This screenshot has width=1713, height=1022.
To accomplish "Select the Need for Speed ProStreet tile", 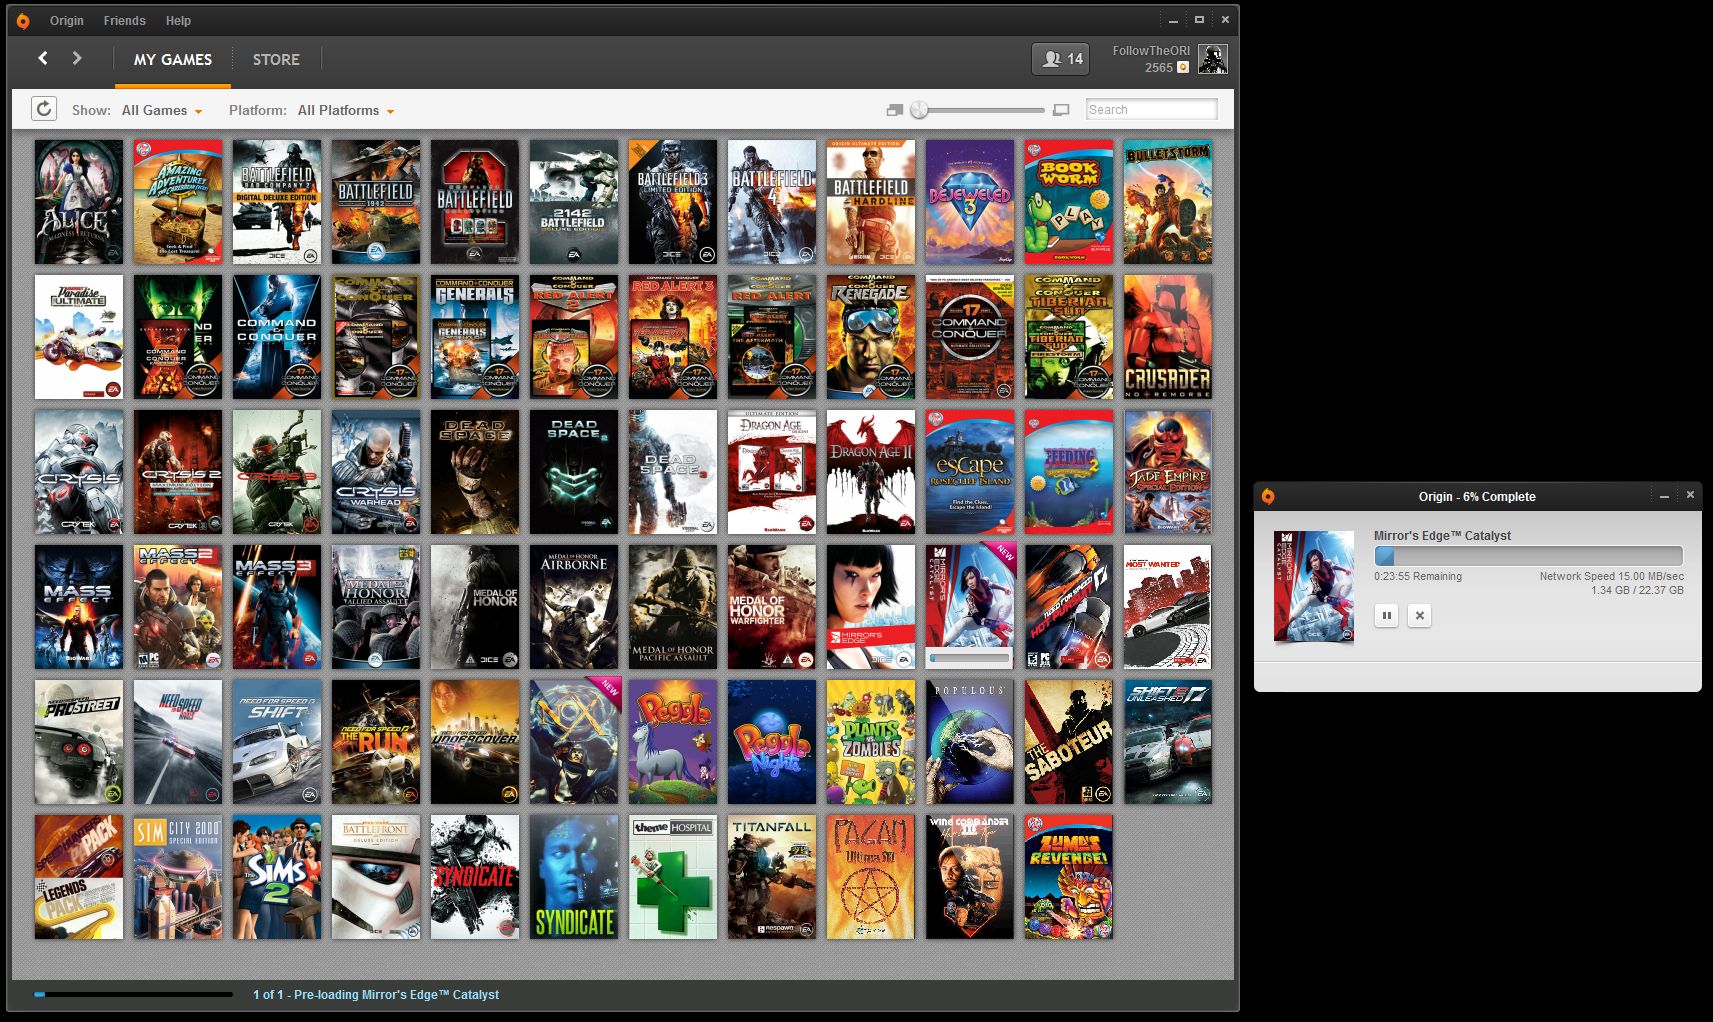I will click(79, 742).
